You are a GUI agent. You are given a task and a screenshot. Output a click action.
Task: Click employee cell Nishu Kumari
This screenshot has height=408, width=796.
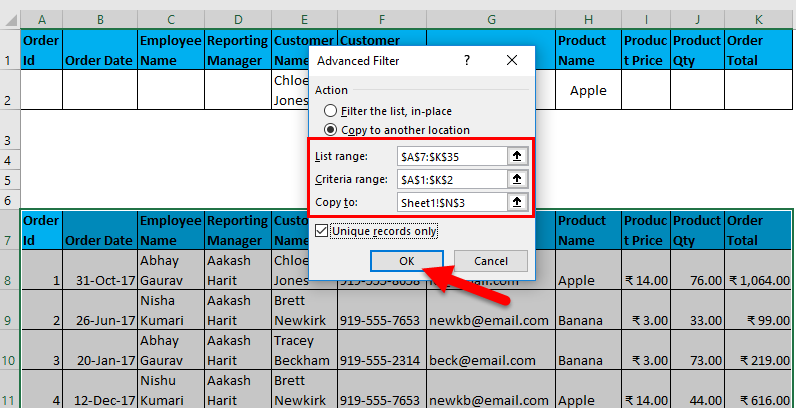(x=171, y=389)
